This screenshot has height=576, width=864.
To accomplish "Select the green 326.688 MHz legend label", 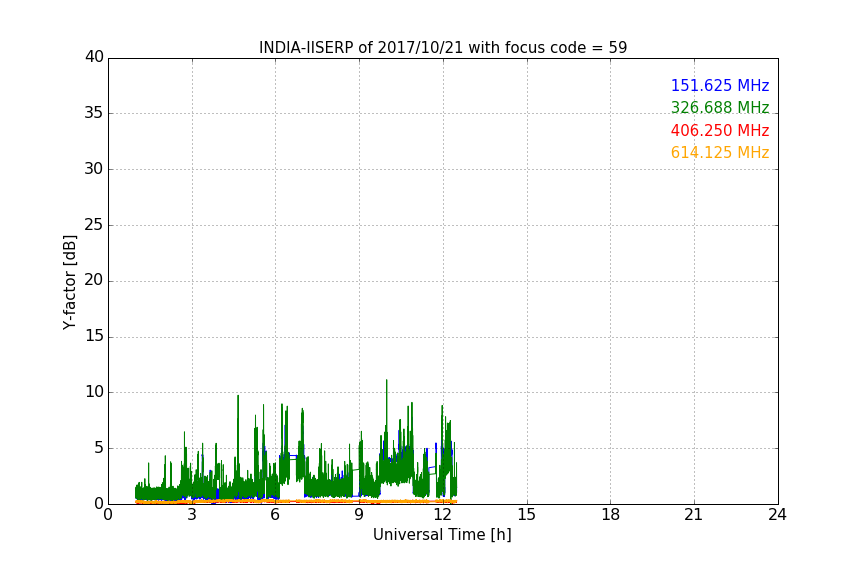I will tap(720, 107).
